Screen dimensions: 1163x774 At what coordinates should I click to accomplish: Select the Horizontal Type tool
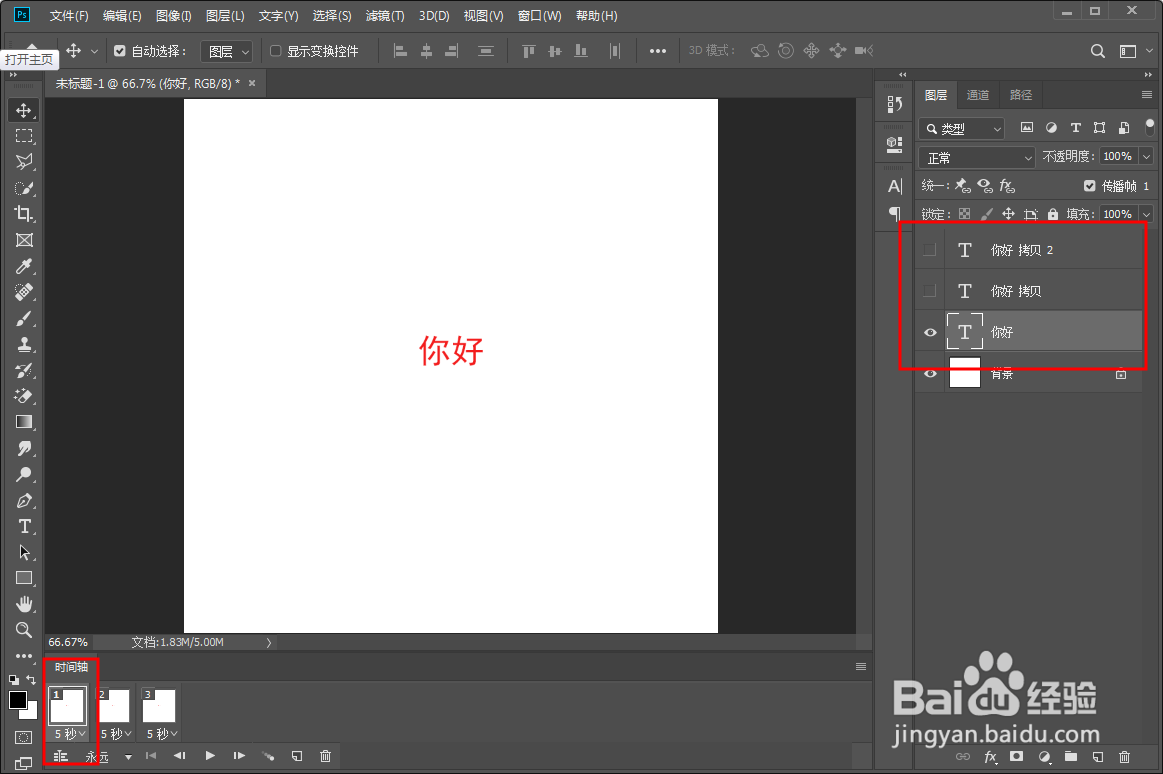click(24, 526)
